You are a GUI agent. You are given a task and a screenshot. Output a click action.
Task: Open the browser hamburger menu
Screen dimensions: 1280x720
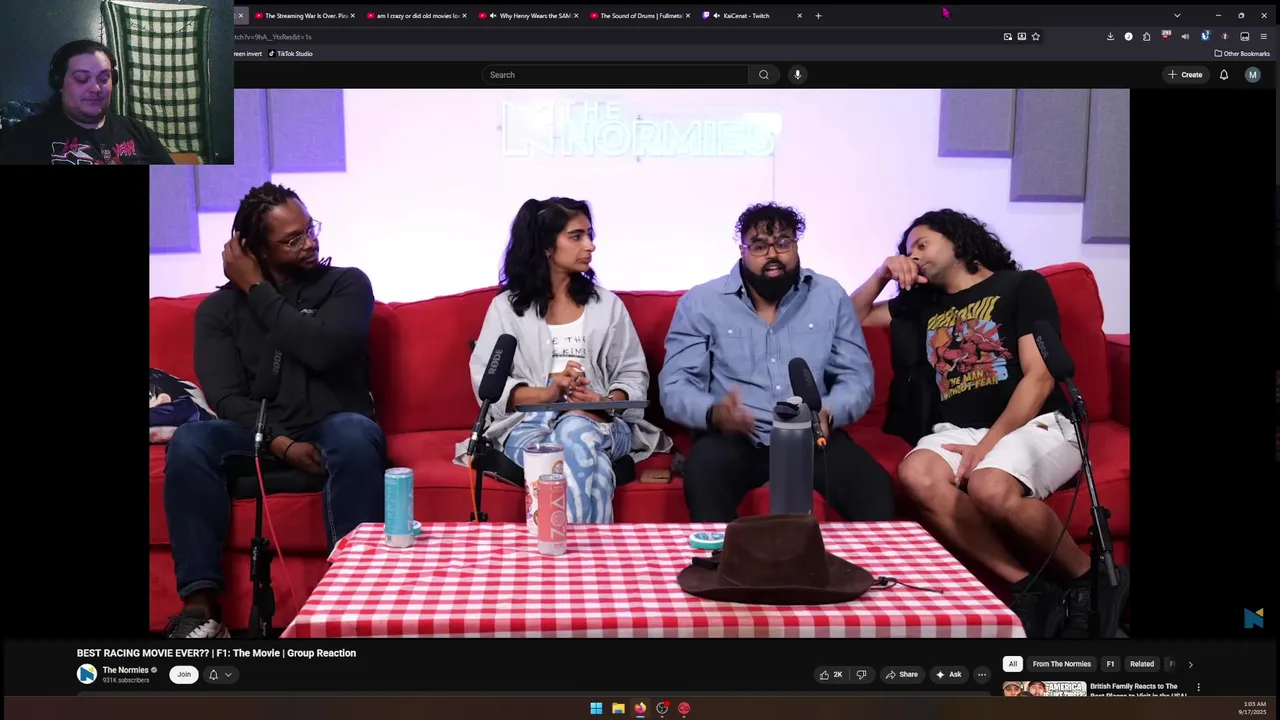click(x=1263, y=37)
